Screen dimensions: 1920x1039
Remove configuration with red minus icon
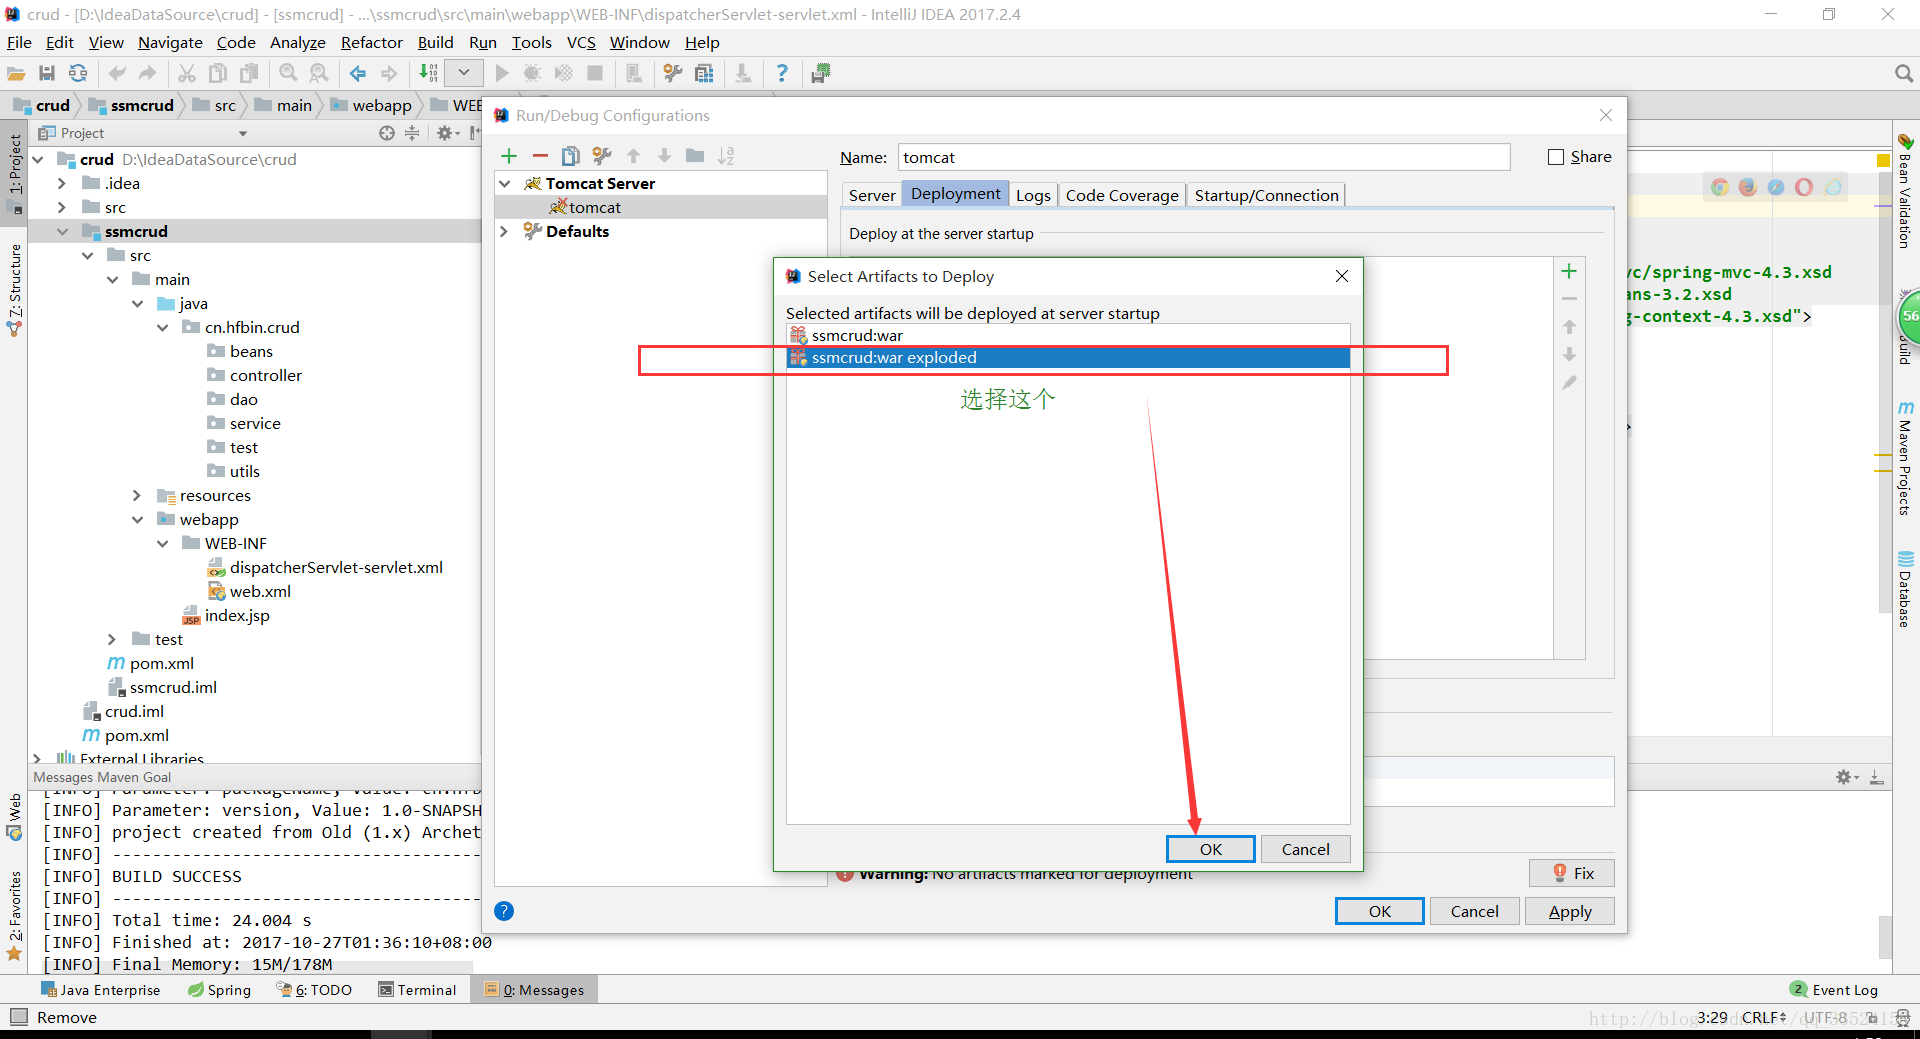point(540,156)
